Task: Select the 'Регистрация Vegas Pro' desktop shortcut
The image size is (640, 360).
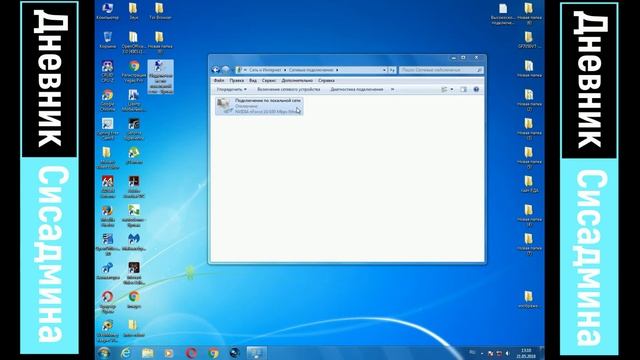Action: coord(134,71)
